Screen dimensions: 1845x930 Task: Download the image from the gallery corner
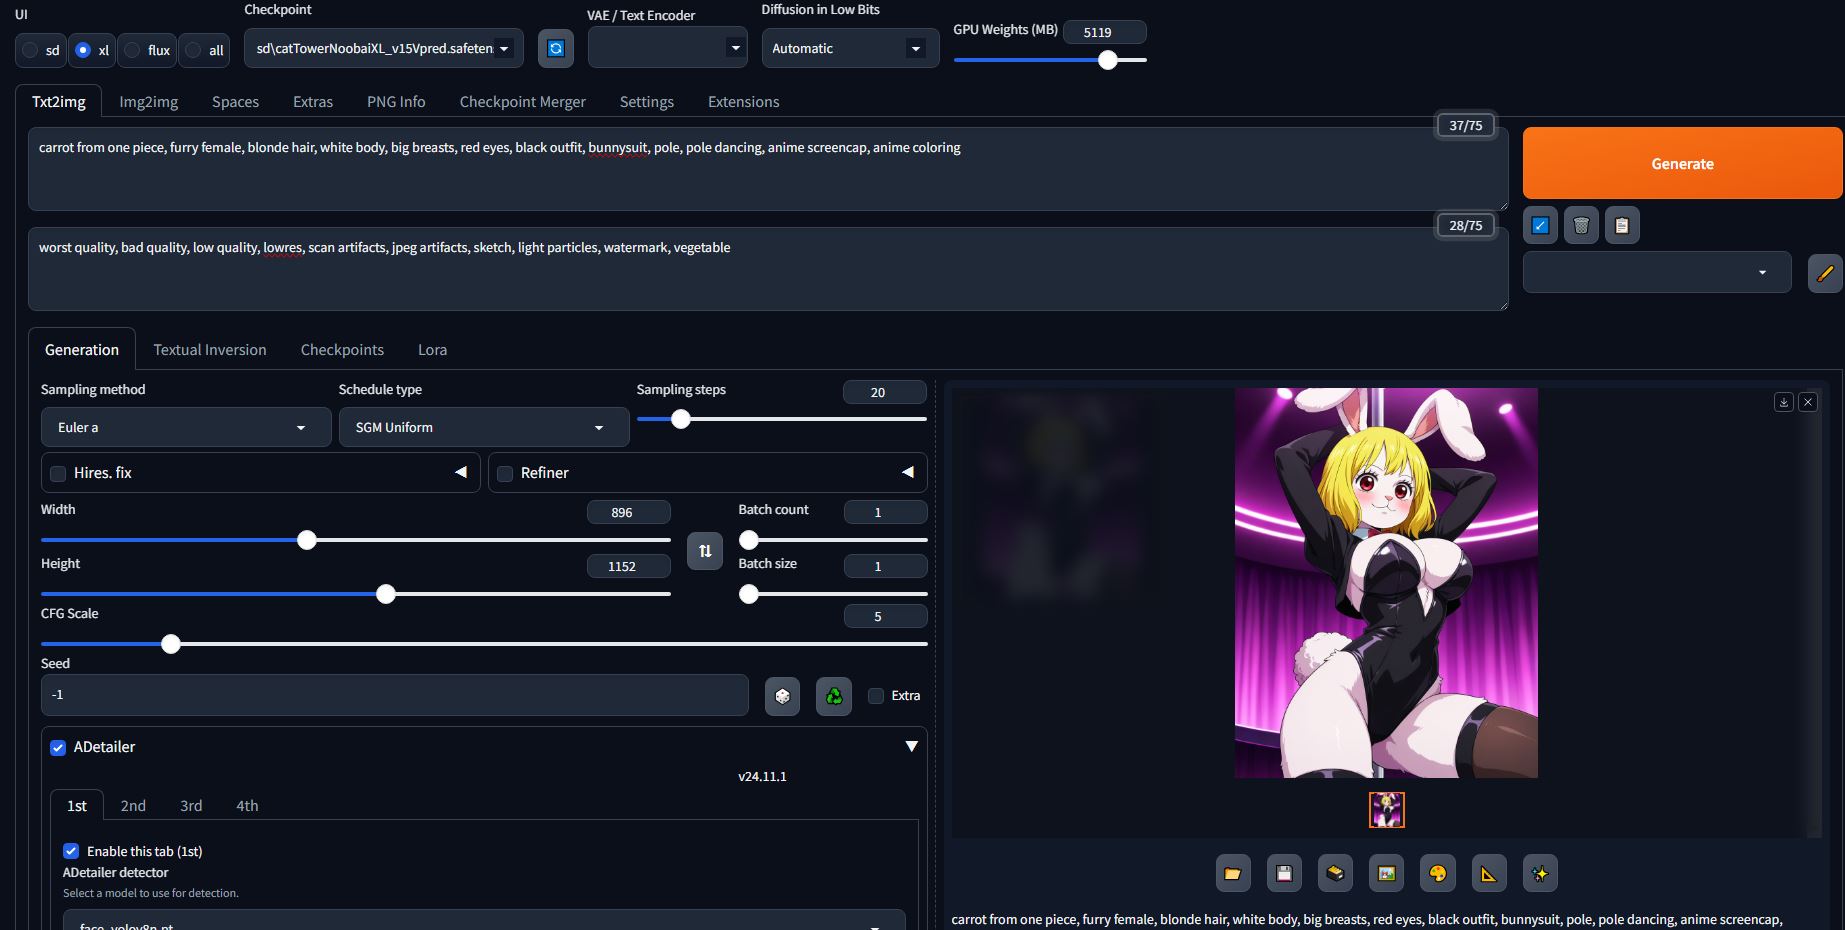click(1783, 402)
